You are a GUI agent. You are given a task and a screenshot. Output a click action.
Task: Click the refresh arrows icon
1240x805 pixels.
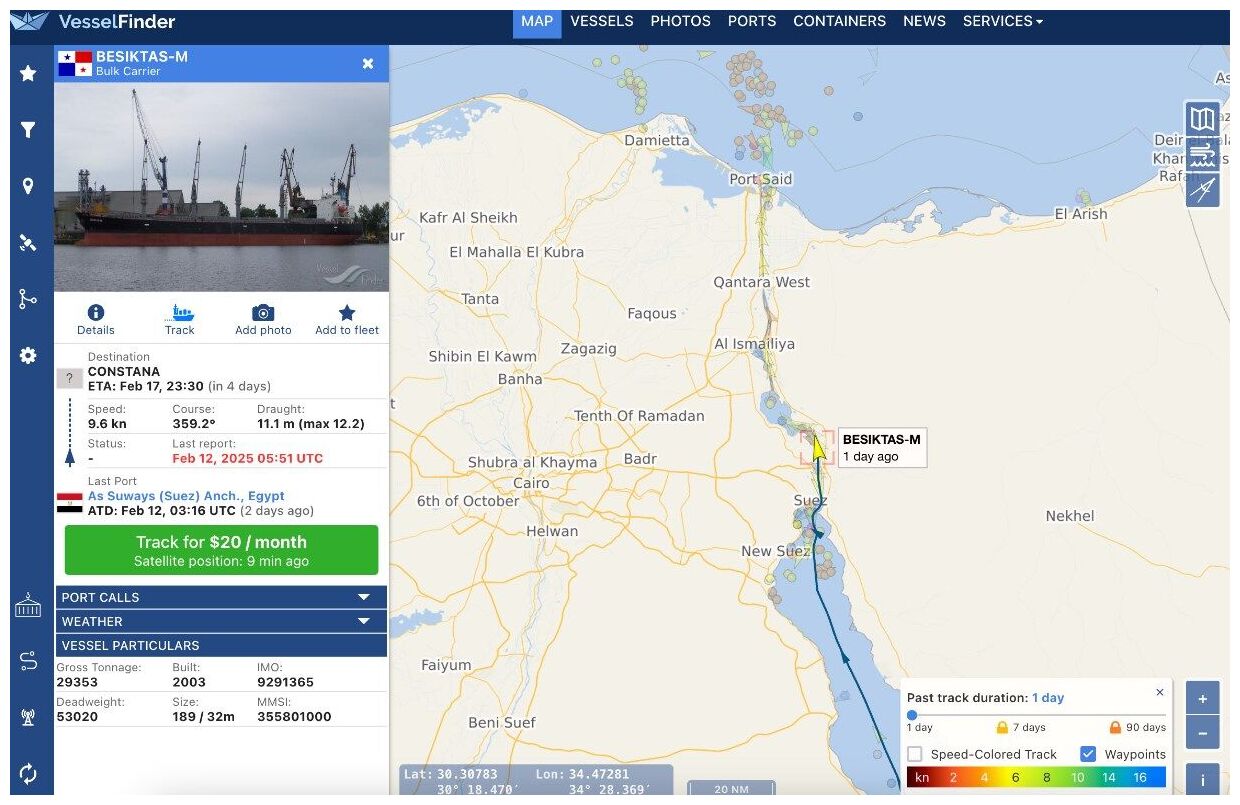(28, 773)
